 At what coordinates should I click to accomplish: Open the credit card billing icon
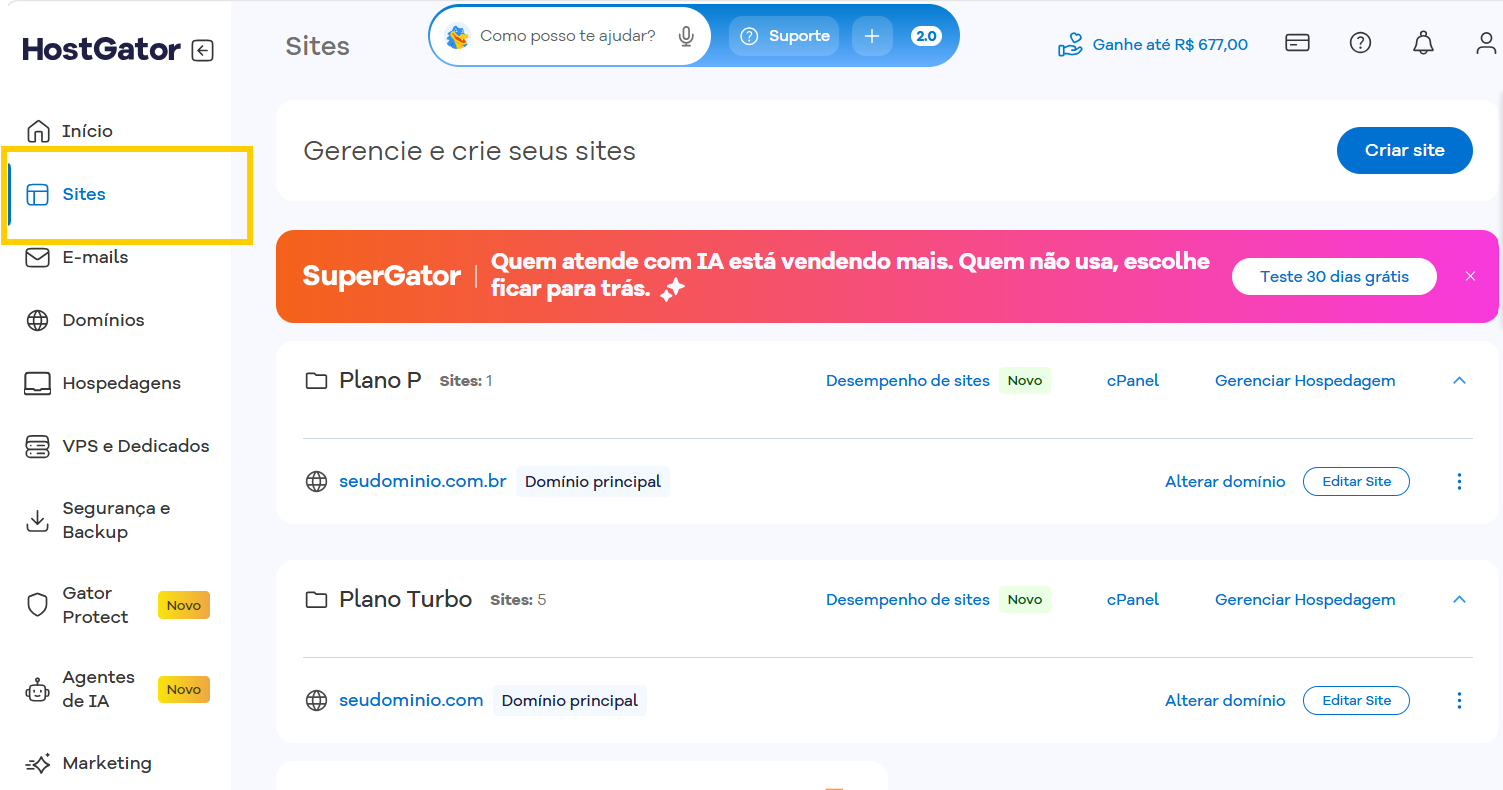click(1297, 43)
